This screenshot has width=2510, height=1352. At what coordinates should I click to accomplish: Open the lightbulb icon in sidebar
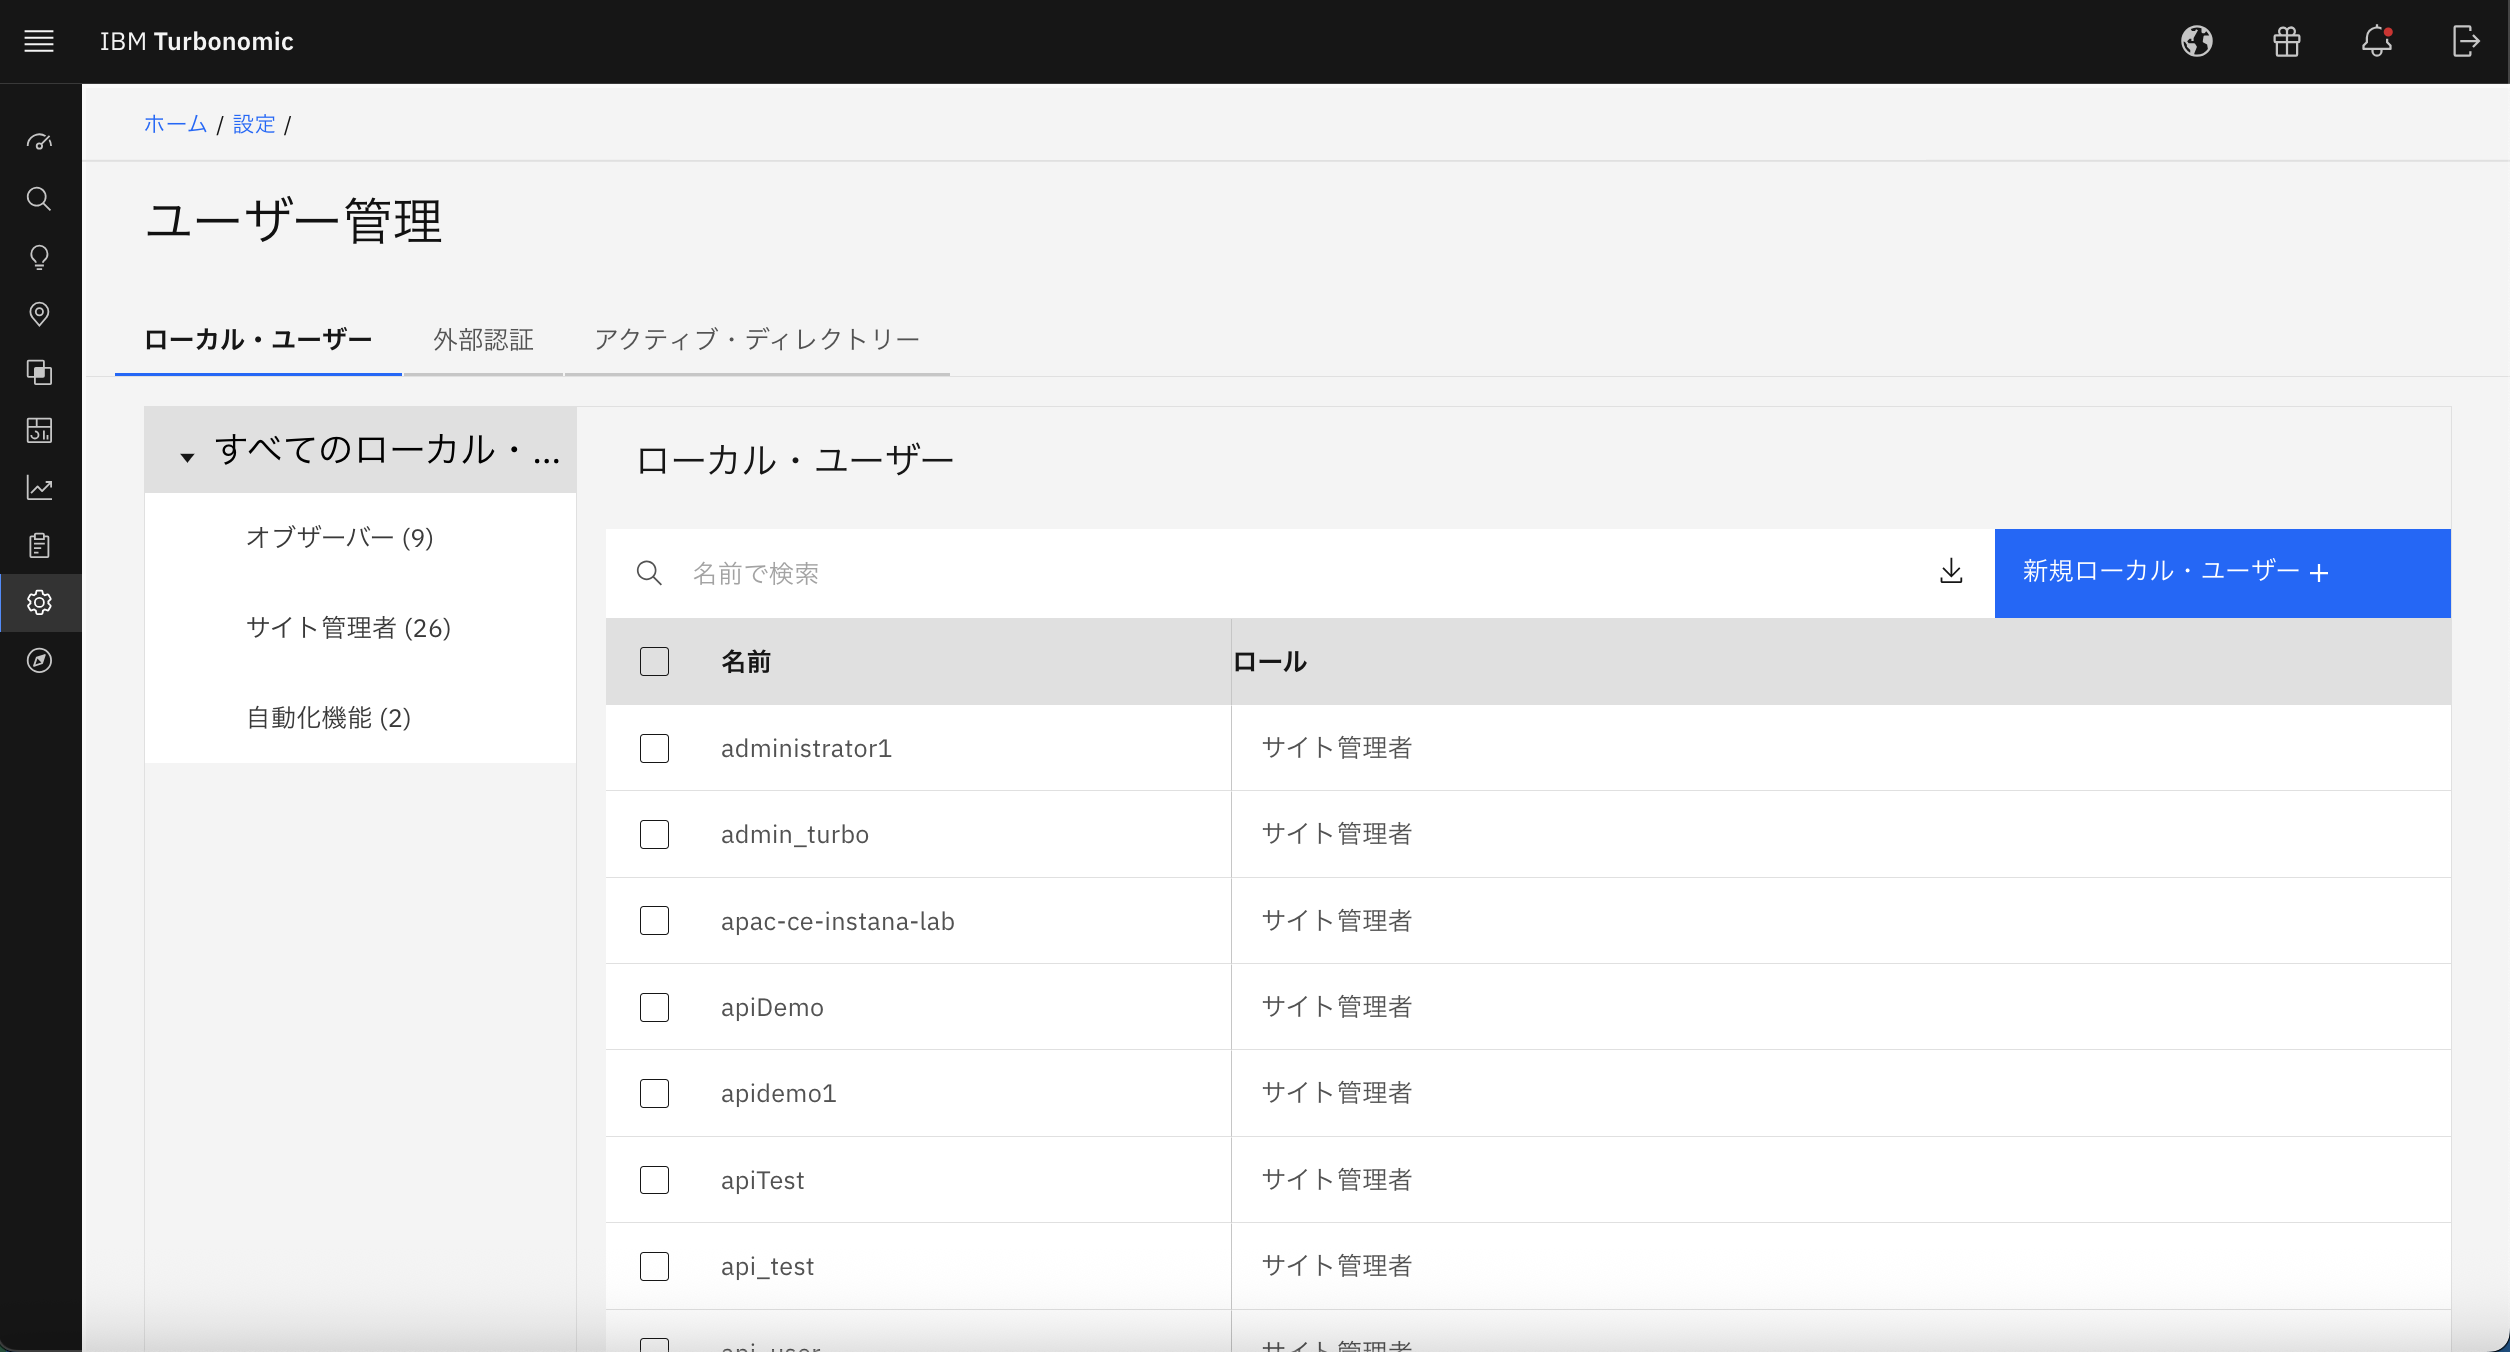tap(39, 257)
